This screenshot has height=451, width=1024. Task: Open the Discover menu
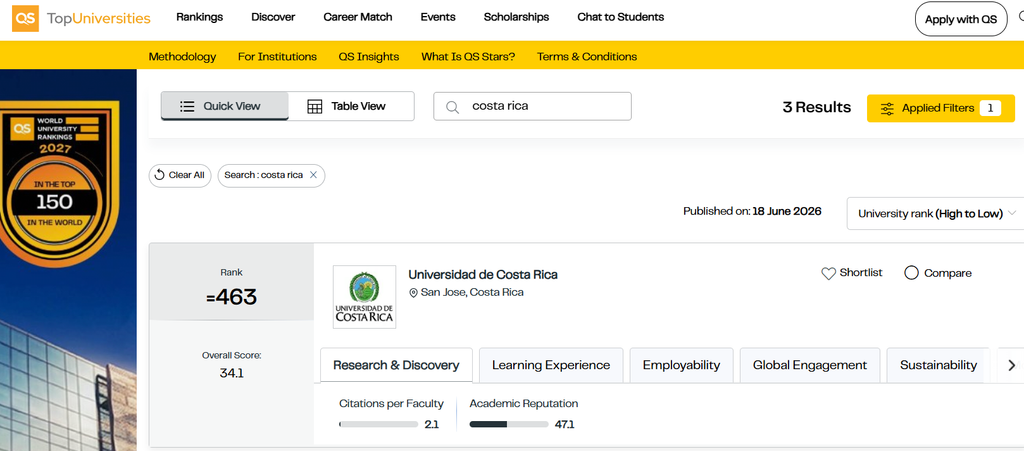pyautogui.click(x=273, y=17)
